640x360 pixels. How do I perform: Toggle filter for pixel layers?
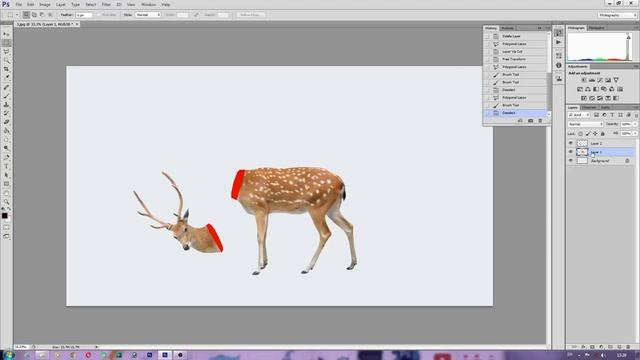point(596,115)
